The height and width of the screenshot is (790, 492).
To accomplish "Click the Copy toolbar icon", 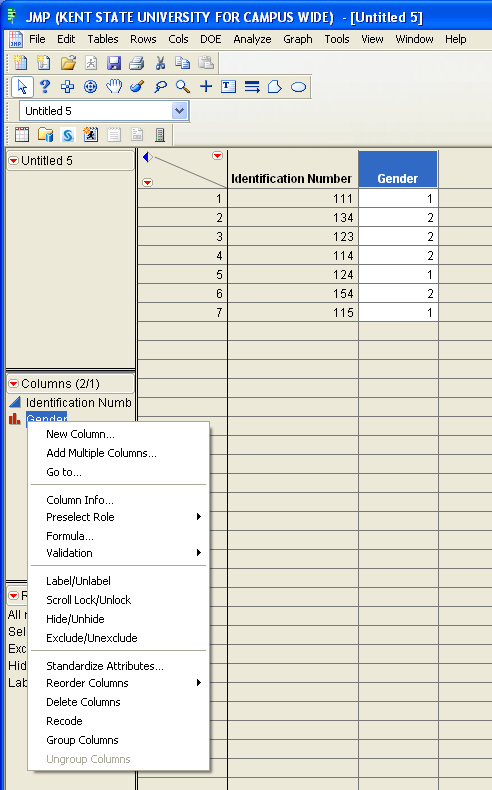I will point(182,62).
